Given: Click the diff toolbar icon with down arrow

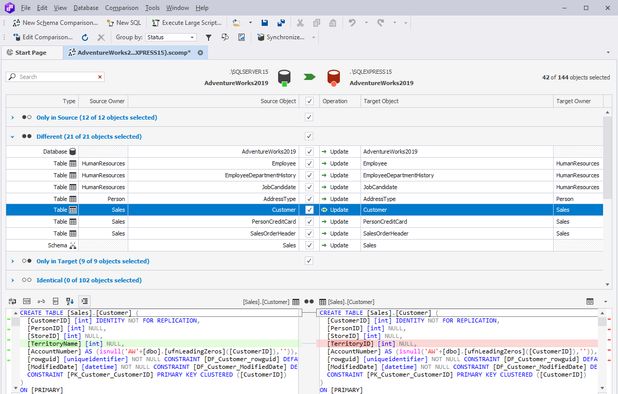Looking at the screenshot, I should click(x=70, y=301).
